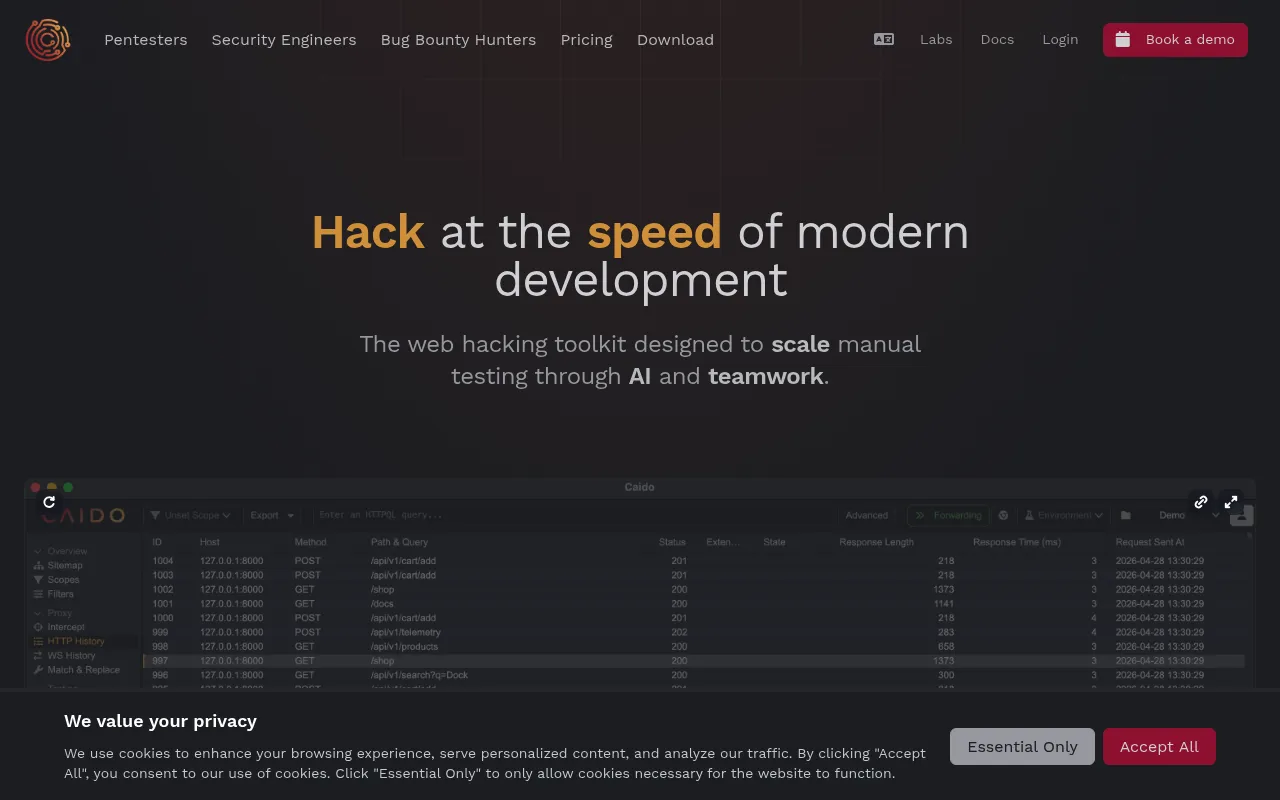Click the Response Time (ms) column header
Screen dimensions: 1280x800
[1017, 542]
